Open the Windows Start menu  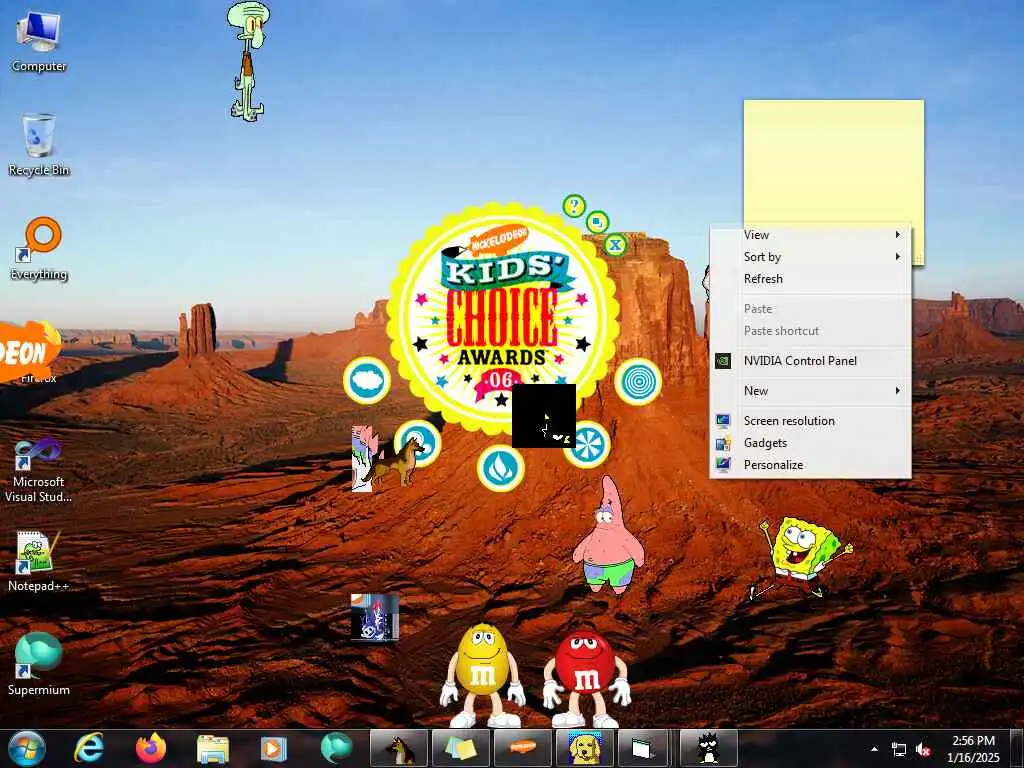(27, 748)
